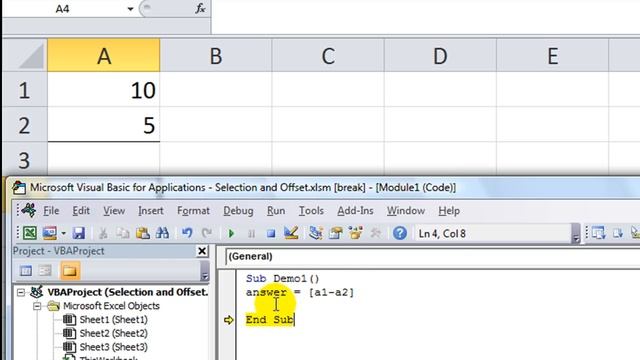Click the Redo arrow icon
The image size is (640, 360).
coord(207,233)
